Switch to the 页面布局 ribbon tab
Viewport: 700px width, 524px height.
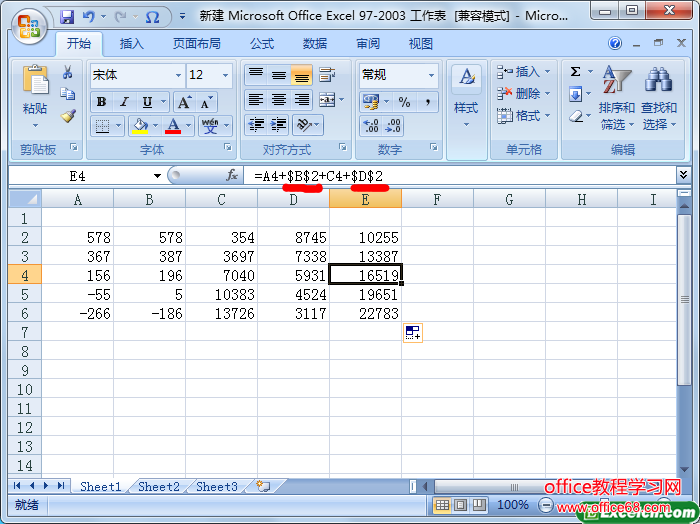coord(197,44)
